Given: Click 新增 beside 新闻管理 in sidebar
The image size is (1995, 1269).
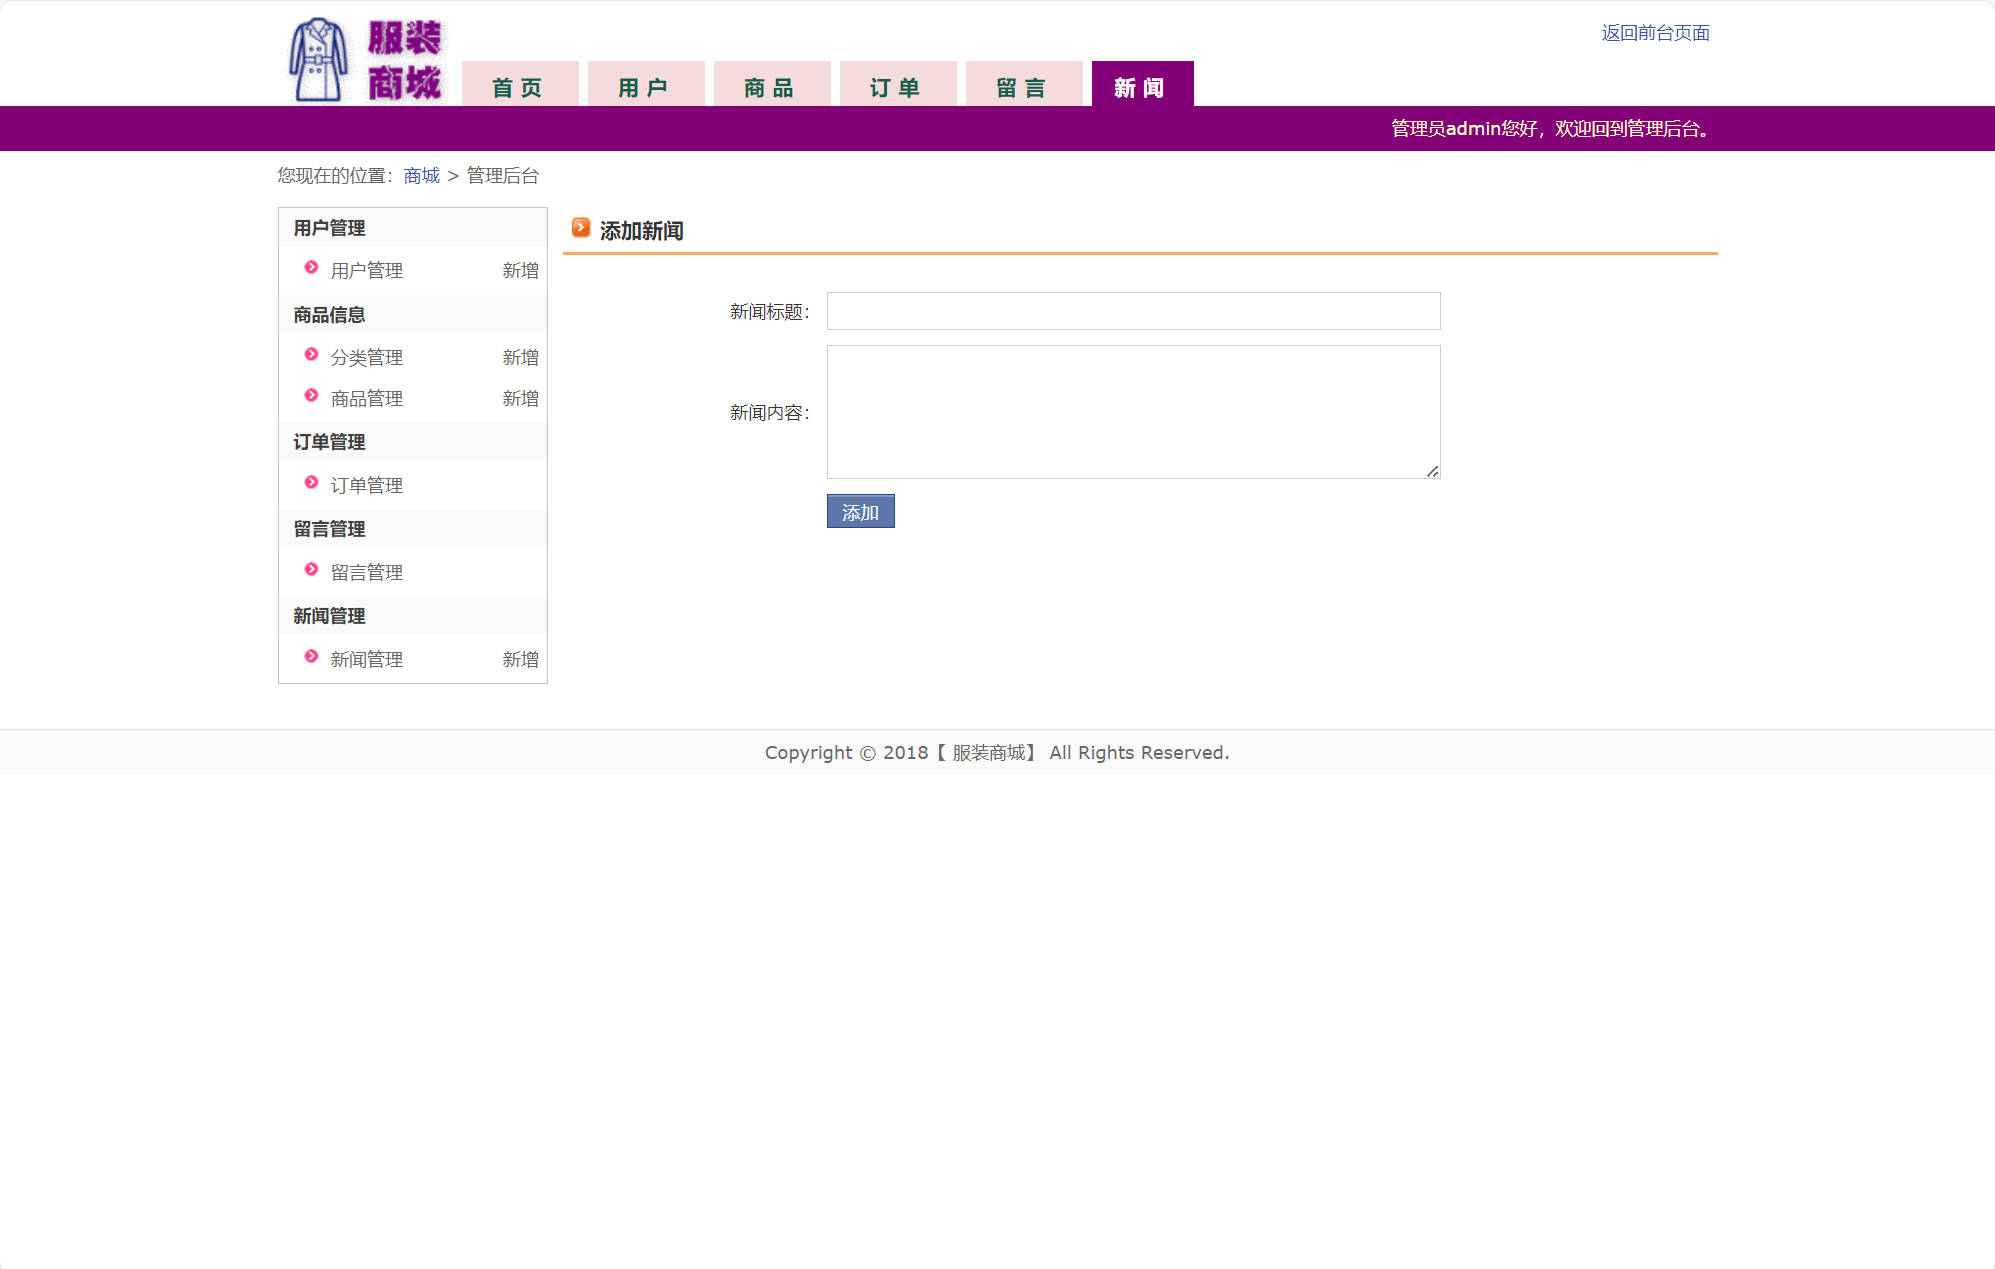Looking at the screenshot, I should (520, 660).
